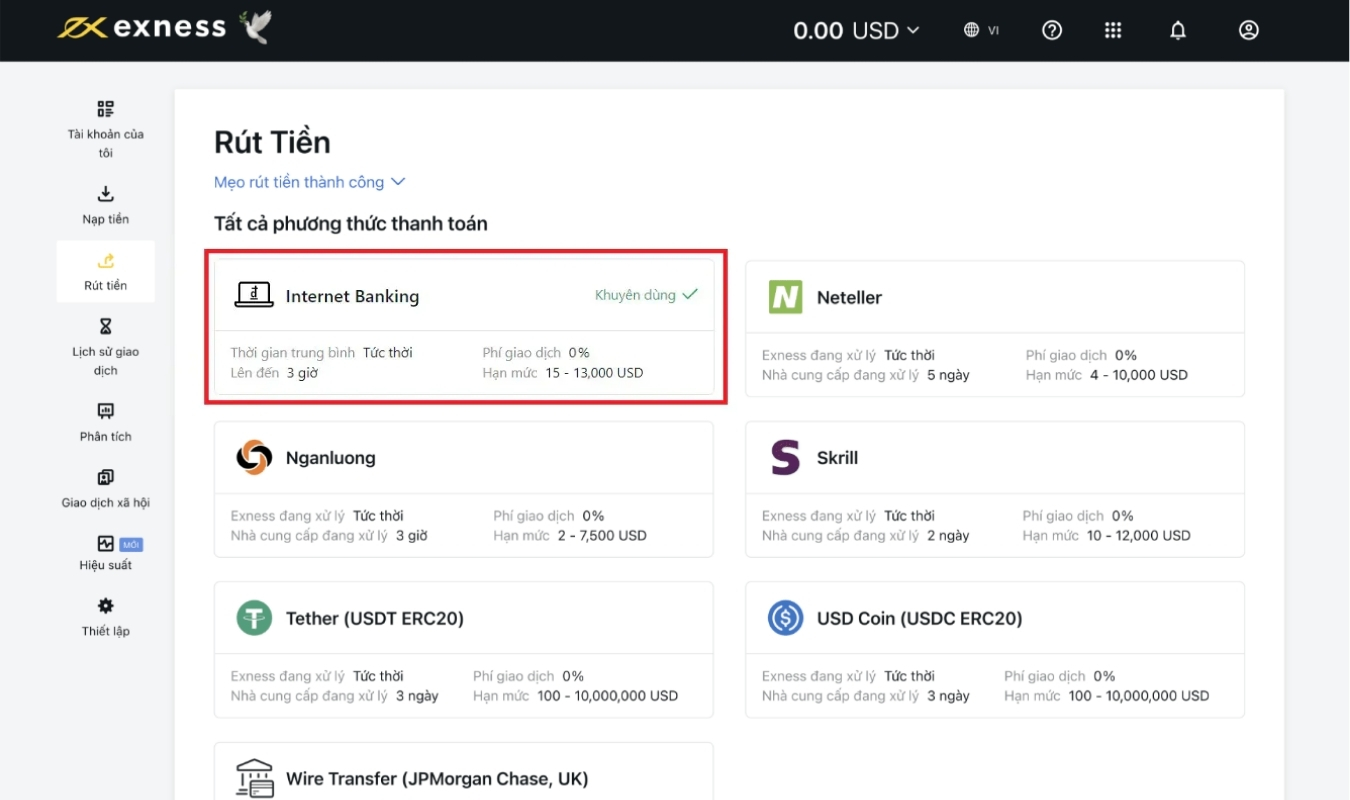Click the green Tether T logo

tap(254, 618)
